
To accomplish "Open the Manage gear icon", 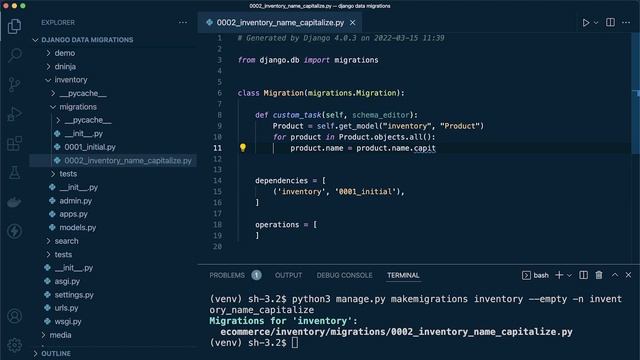I will coord(14,345).
